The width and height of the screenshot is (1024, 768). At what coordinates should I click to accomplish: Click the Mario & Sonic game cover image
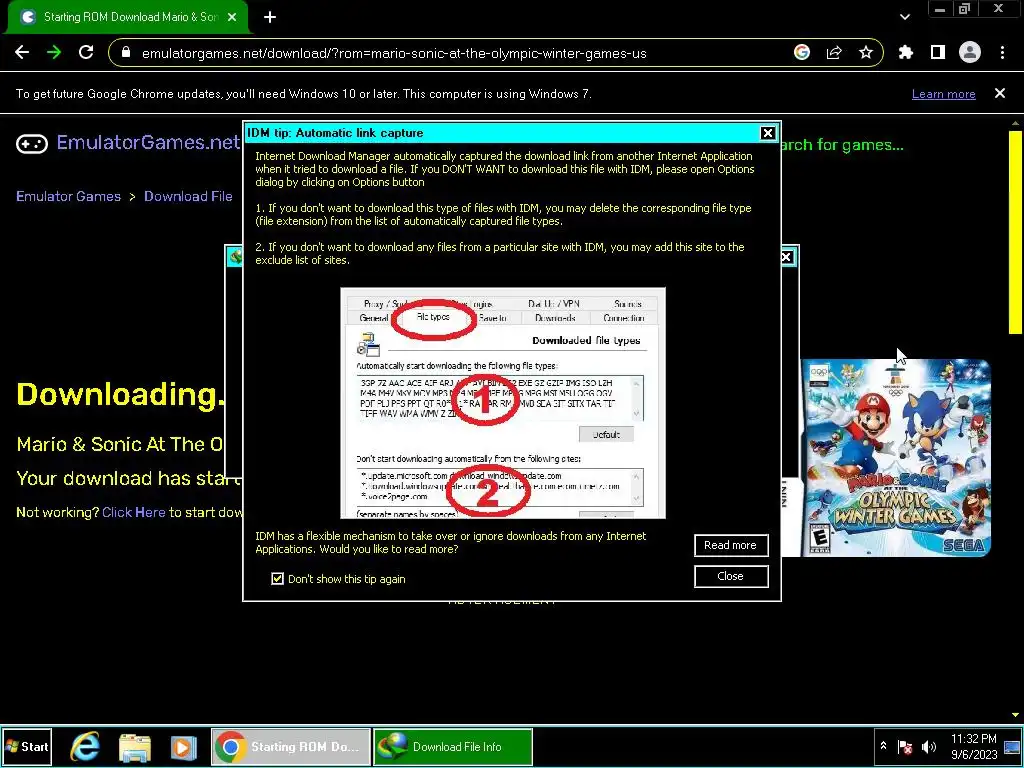pos(896,458)
